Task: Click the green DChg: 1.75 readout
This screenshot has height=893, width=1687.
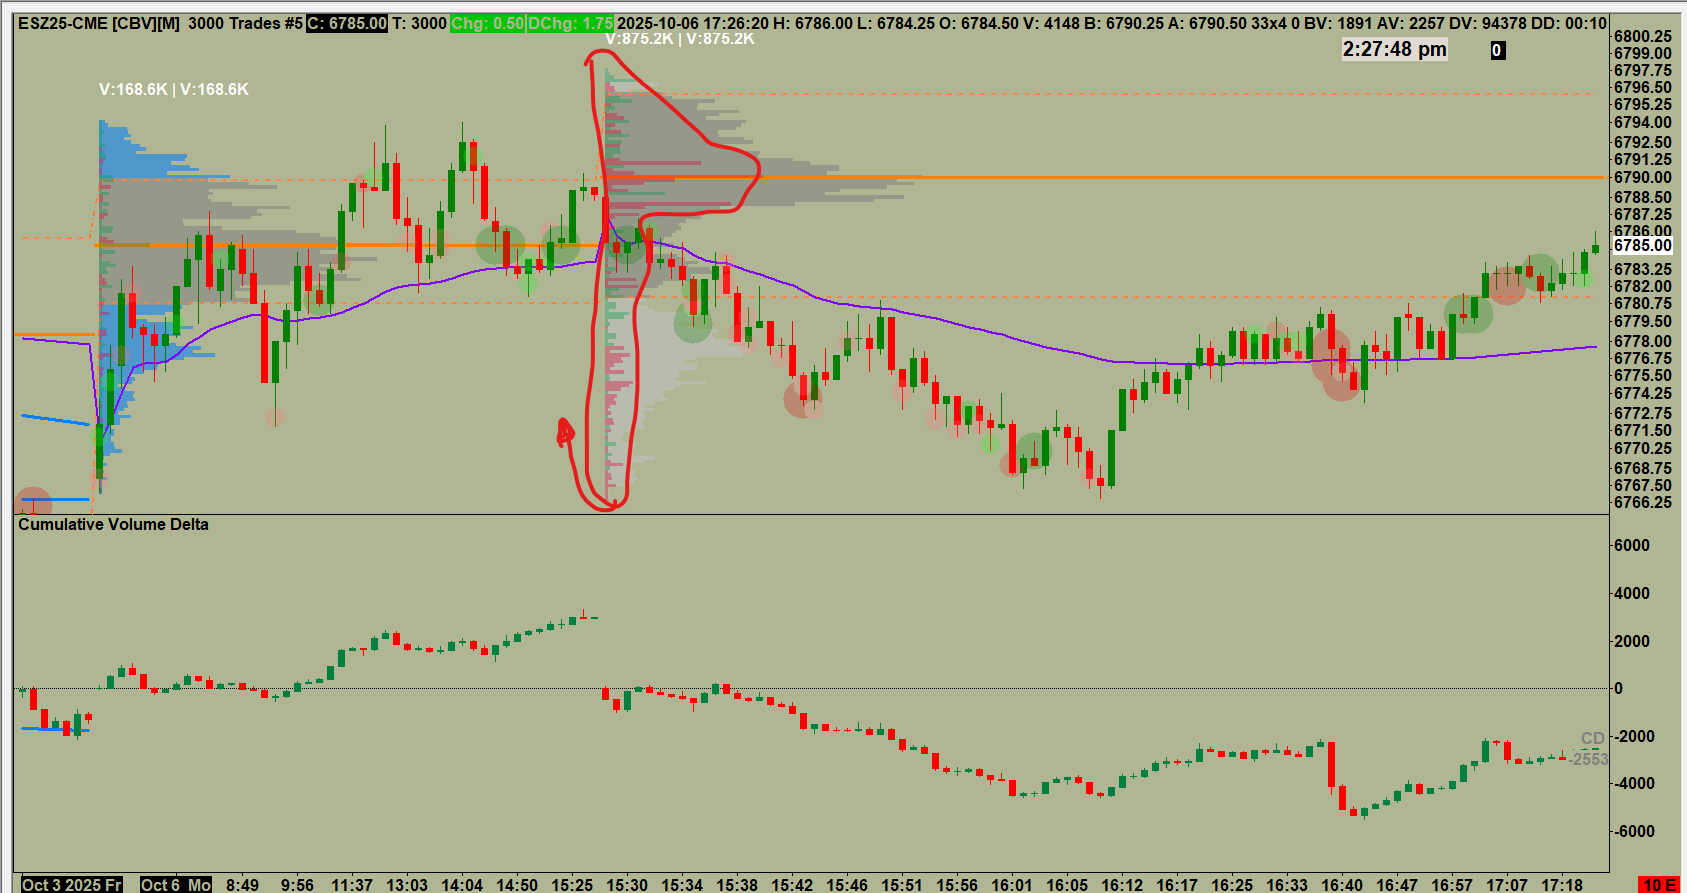Action: point(570,23)
